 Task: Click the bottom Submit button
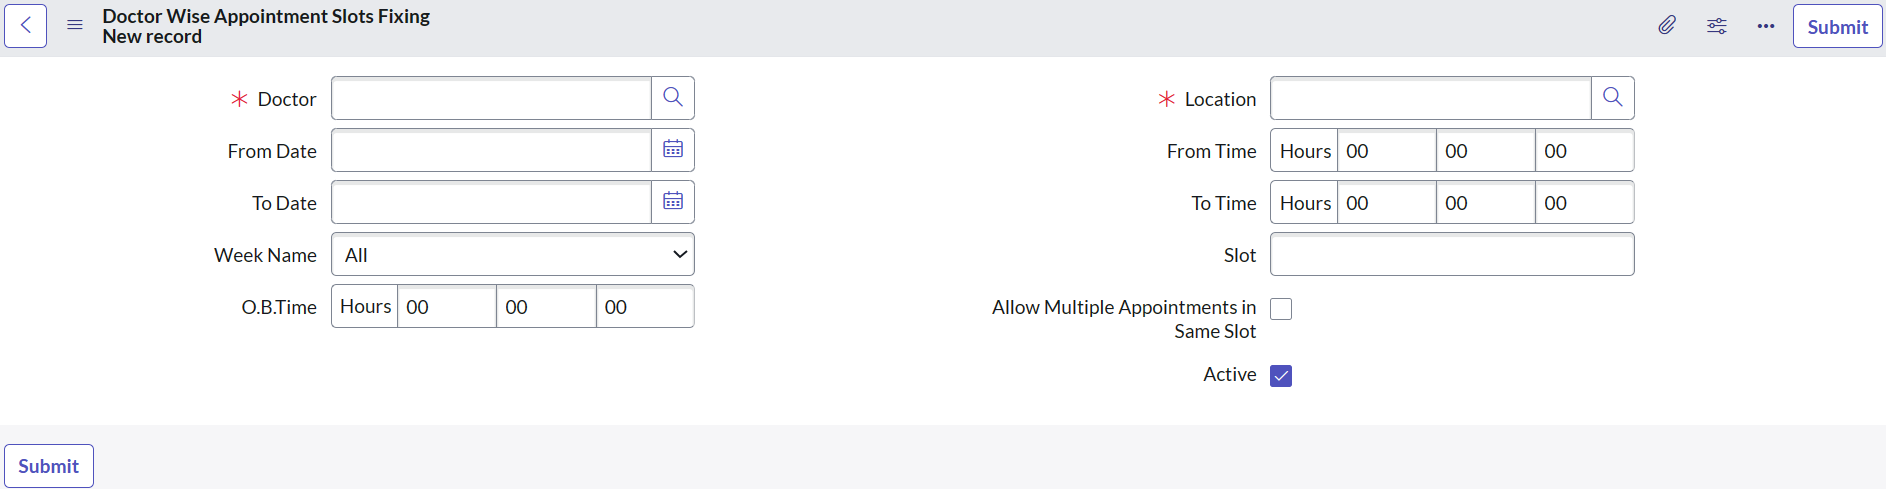49,466
